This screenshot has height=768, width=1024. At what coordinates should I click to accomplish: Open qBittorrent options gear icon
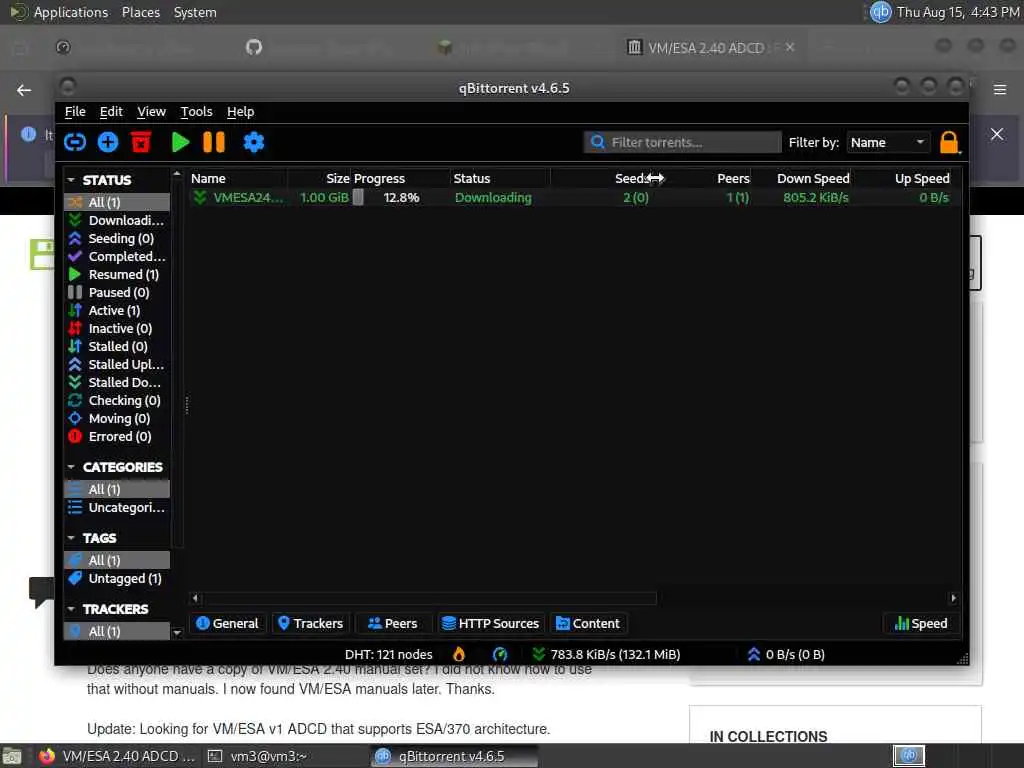[x=253, y=142]
